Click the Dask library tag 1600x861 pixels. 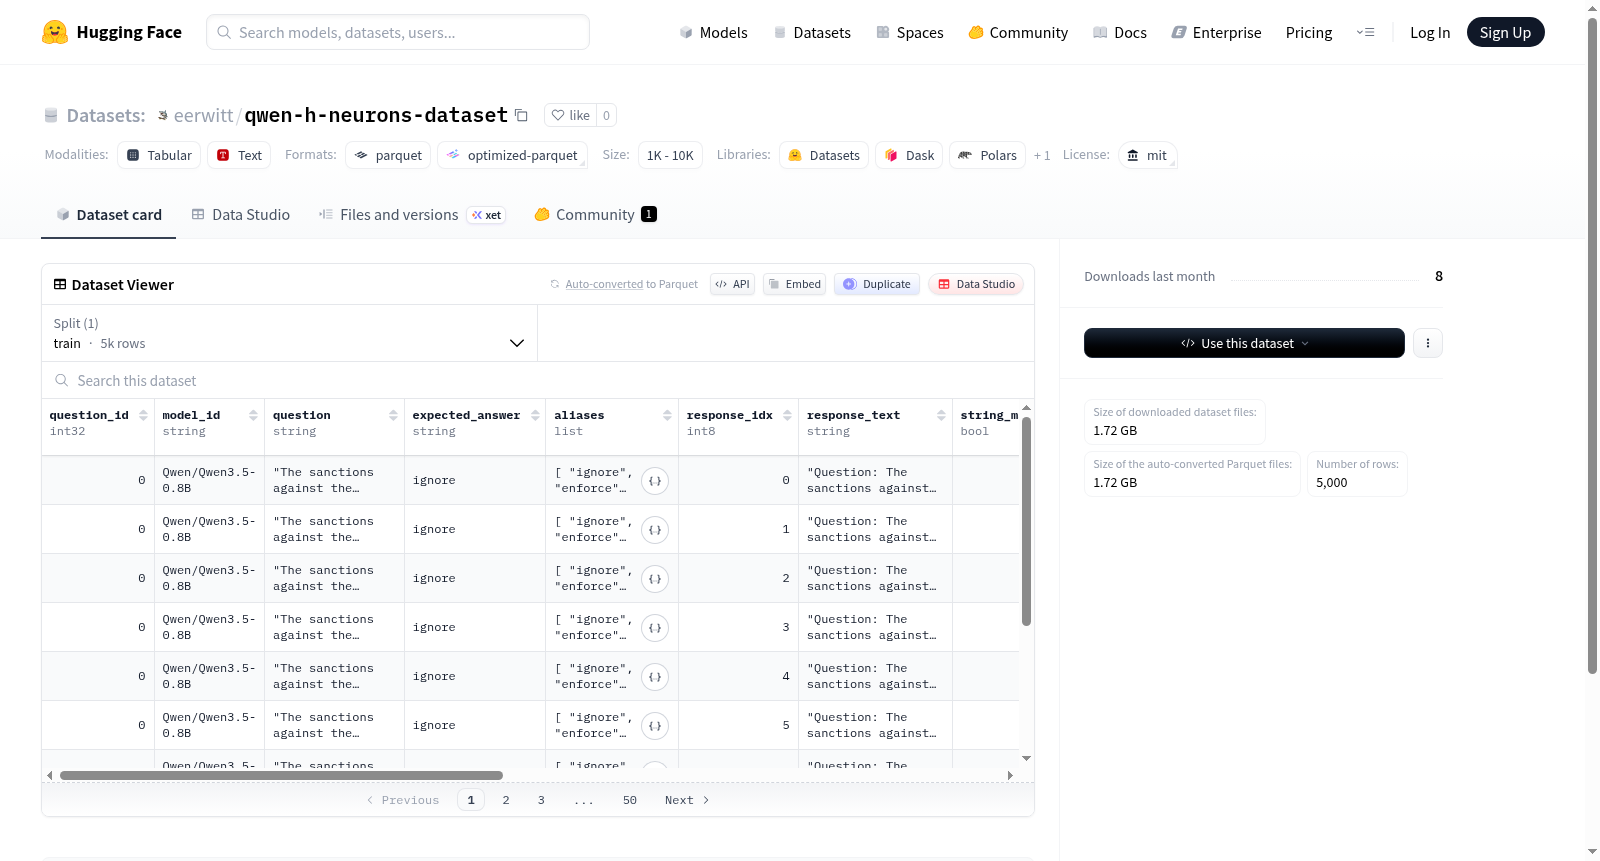tap(909, 155)
